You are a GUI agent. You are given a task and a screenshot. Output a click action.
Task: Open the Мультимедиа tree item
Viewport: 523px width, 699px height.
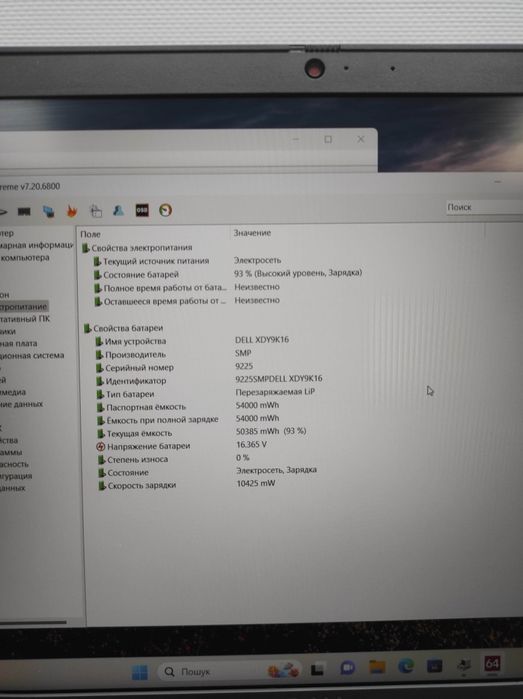[13, 392]
